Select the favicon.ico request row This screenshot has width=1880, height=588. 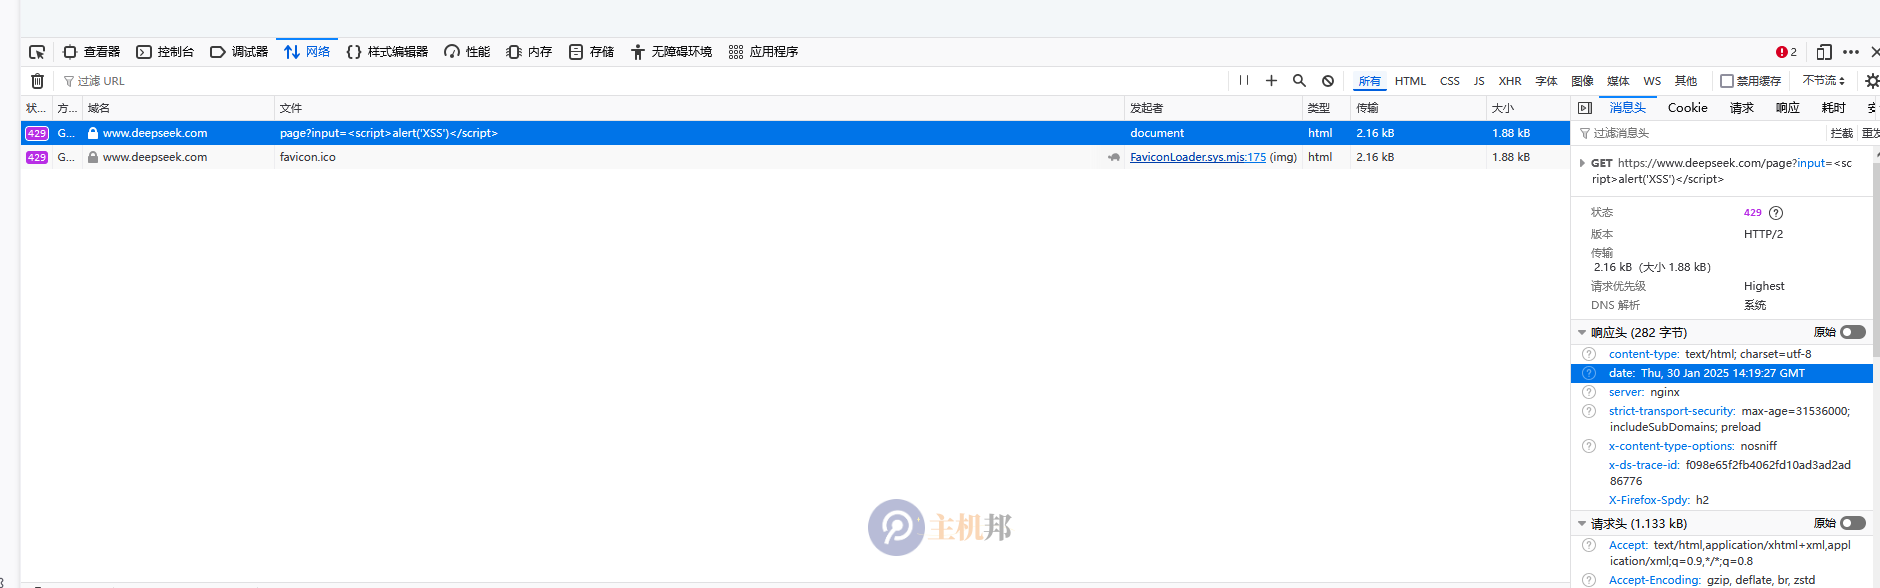click(795, 157)
